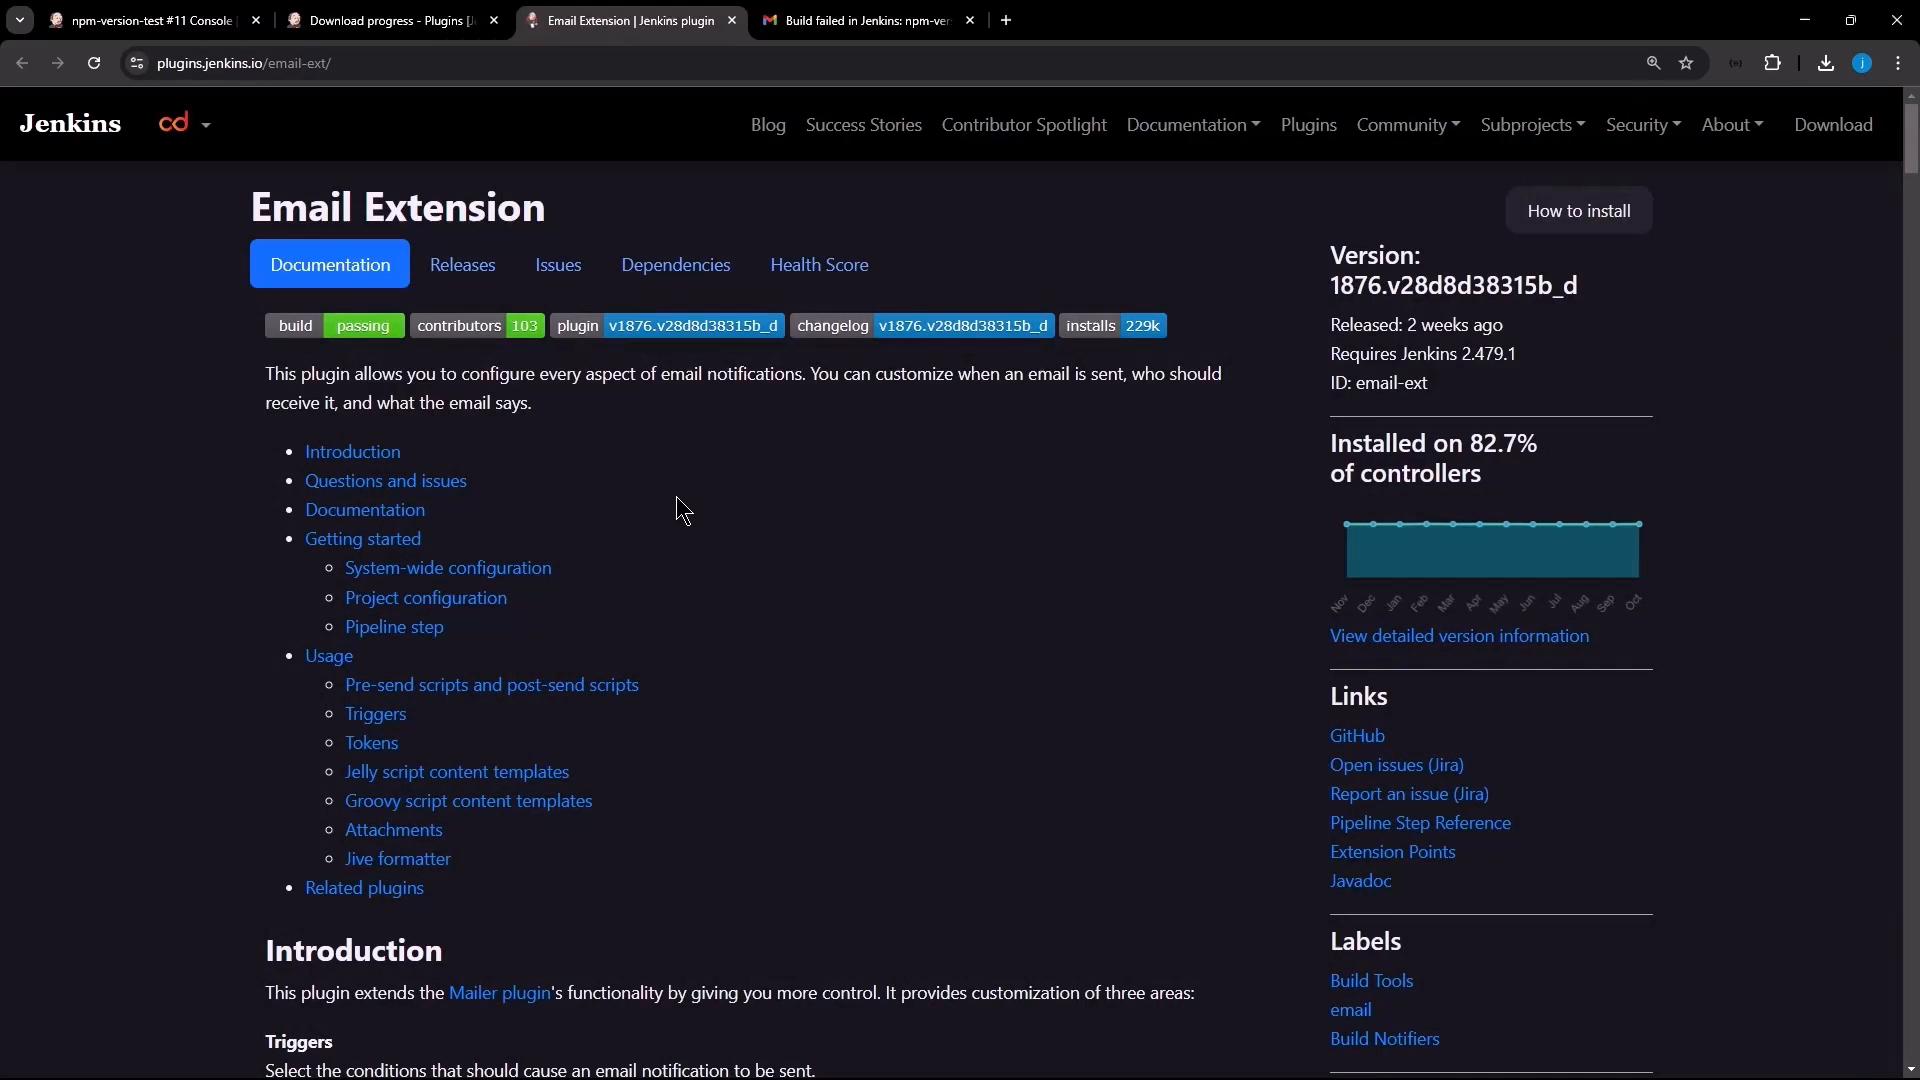This screenshot has width=1920, height=1080.
Task: Open Success Stories in the nav bar
Action: [x=863, y=125]
